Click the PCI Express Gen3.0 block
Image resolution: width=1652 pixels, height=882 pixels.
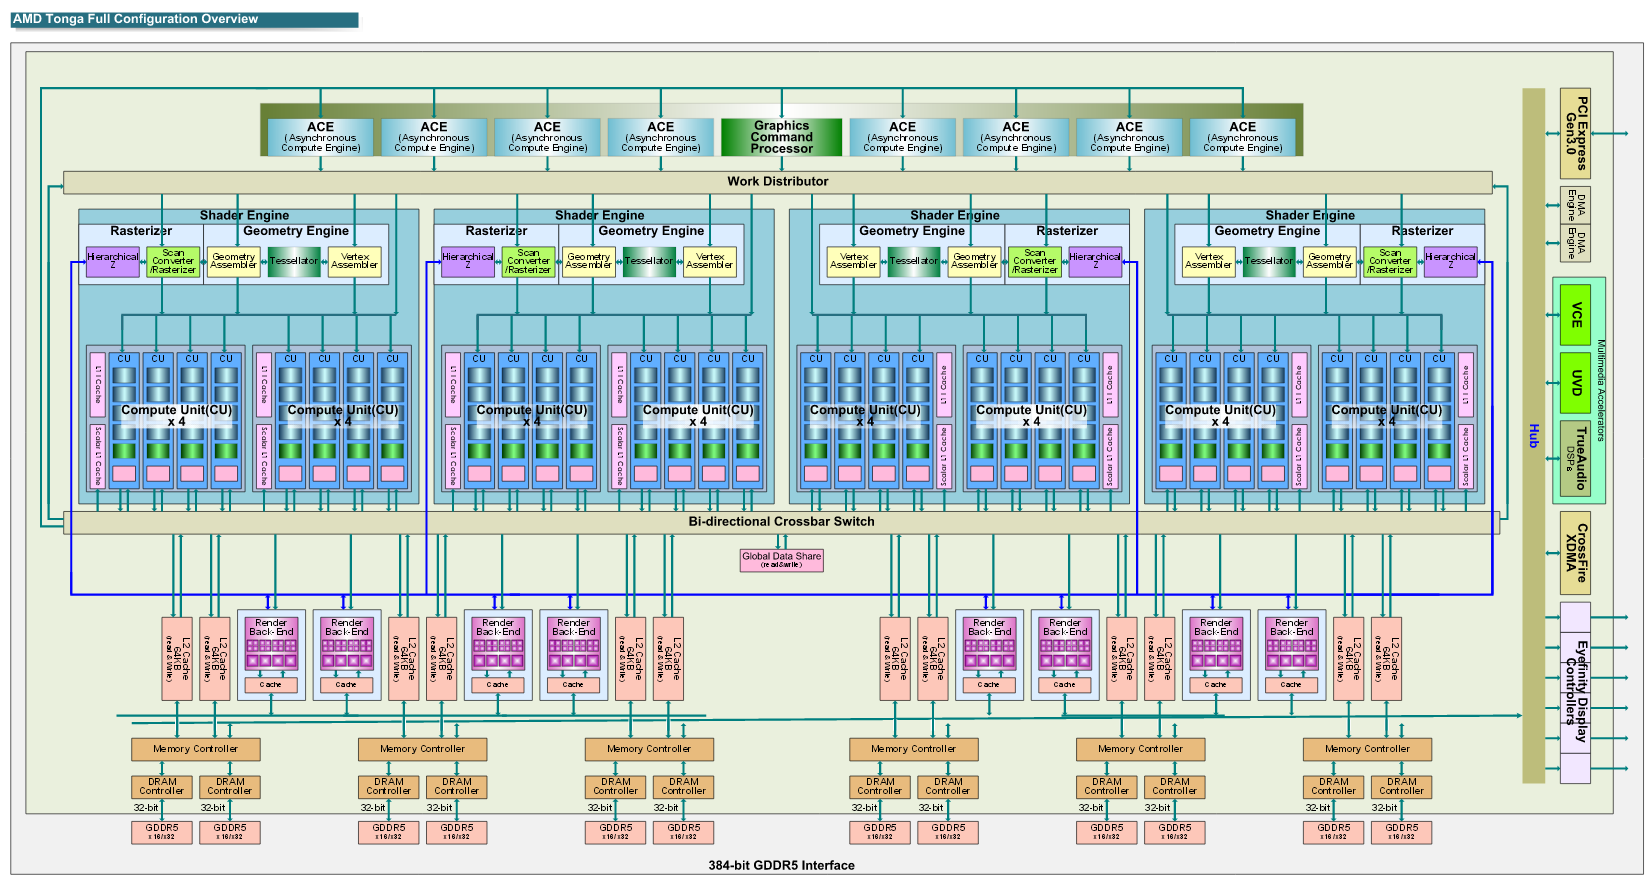click(x=1575, y=133)
